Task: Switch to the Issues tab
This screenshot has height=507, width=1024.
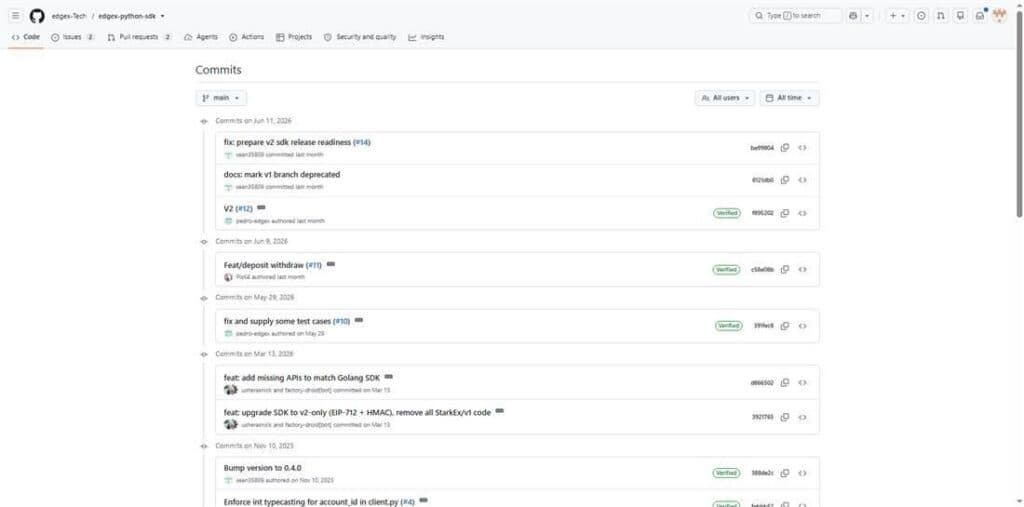Action: pyautogui.click(x=72, y=37)
